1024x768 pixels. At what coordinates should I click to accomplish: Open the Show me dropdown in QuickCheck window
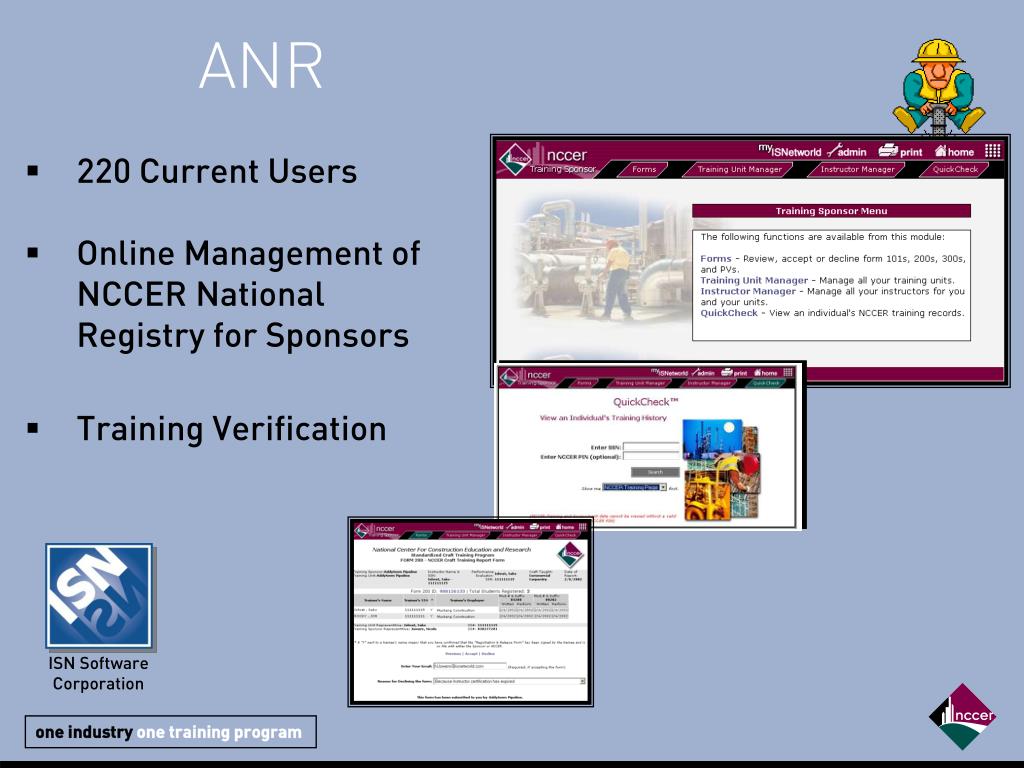(x=634, y=488)
